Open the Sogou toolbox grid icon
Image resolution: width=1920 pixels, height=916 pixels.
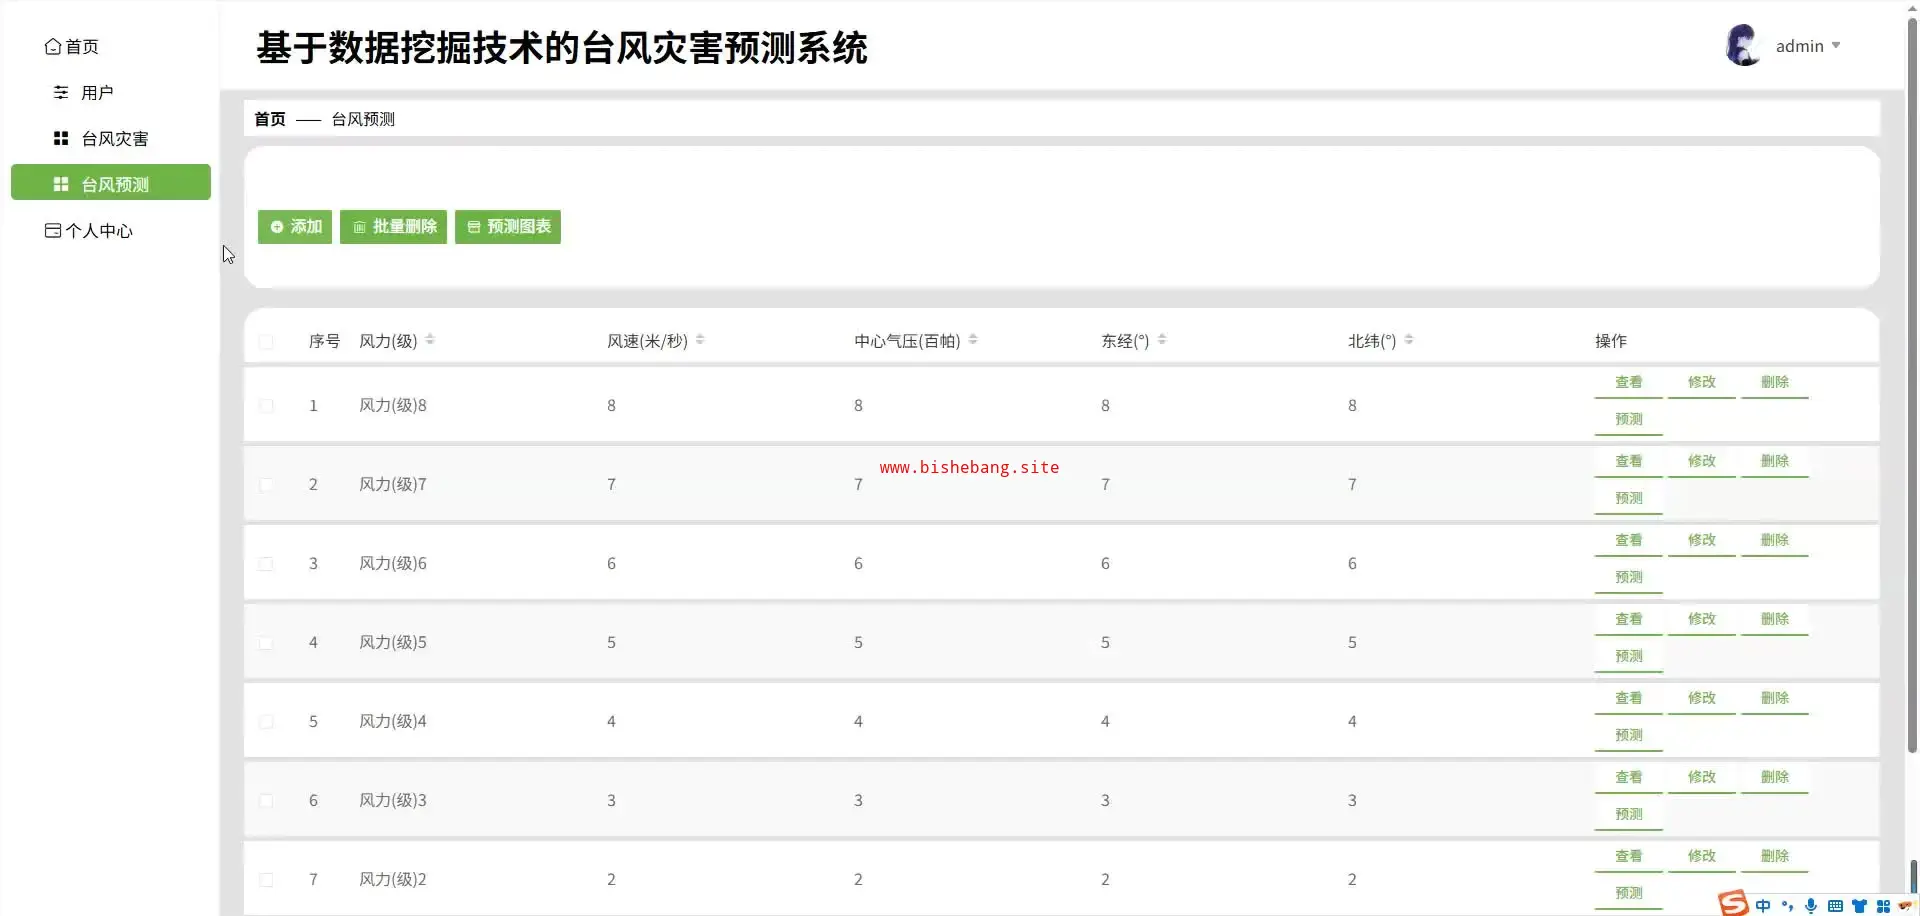1883,906
